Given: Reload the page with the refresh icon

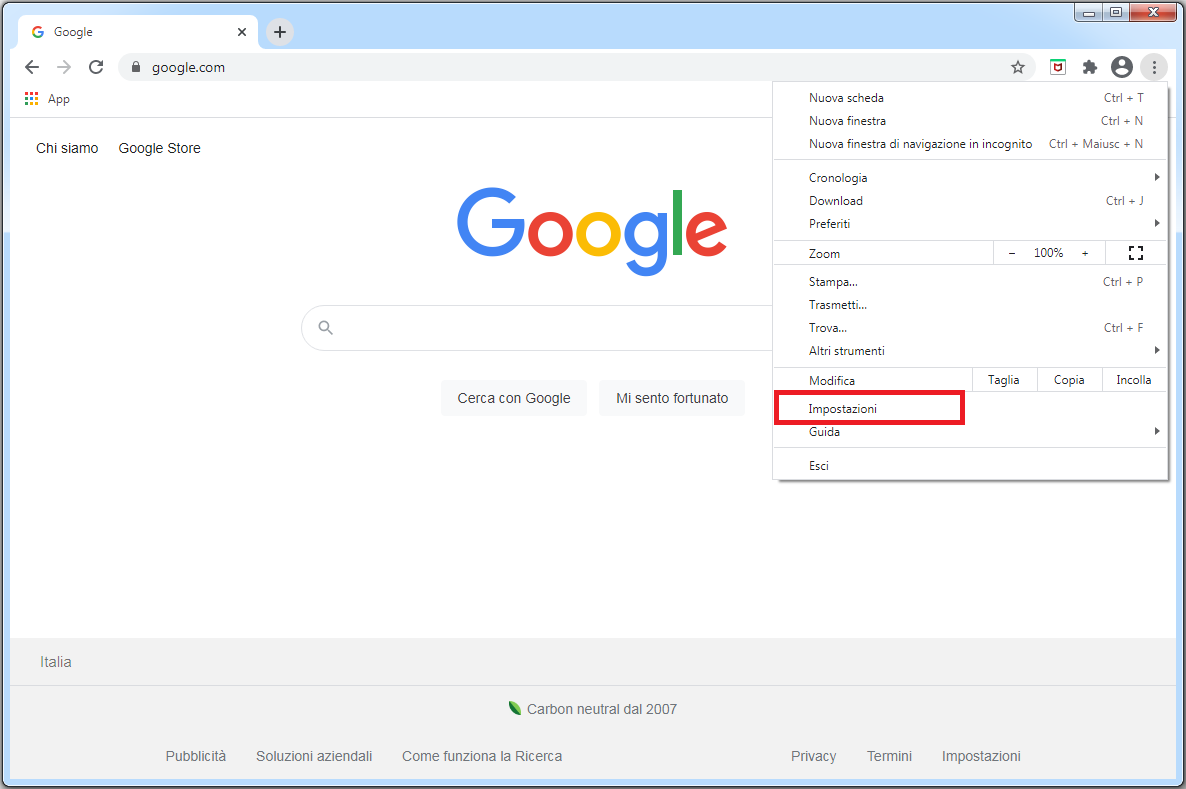Looking at the screenshot, I should pyautogui.click(x=96, y=67).
